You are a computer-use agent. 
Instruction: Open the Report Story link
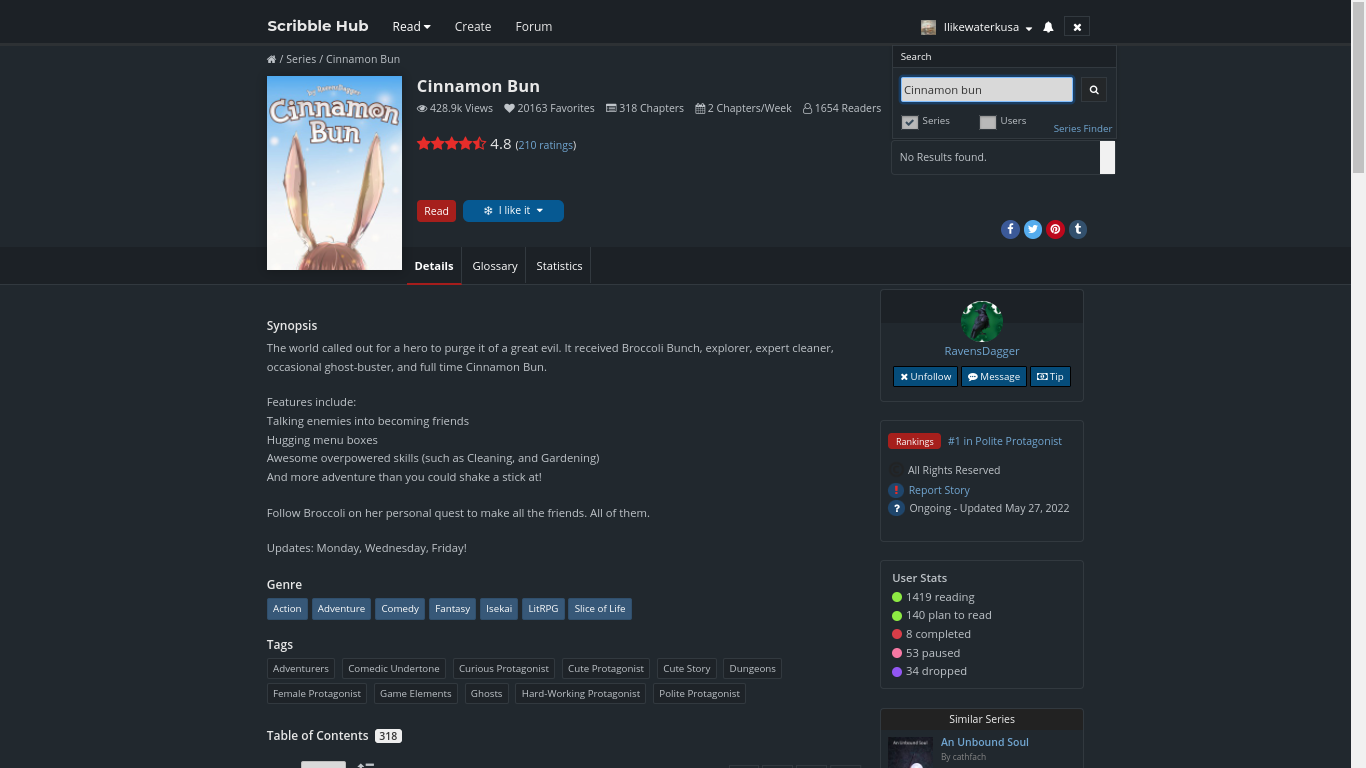[x=939, y=490]
